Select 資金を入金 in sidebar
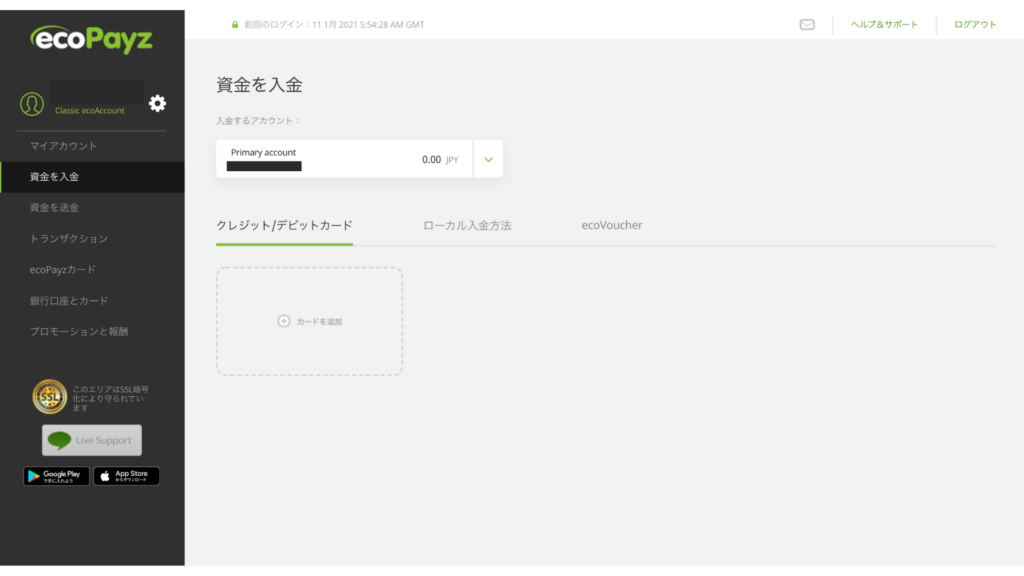The image size is (1024, 576). [92, 177]
